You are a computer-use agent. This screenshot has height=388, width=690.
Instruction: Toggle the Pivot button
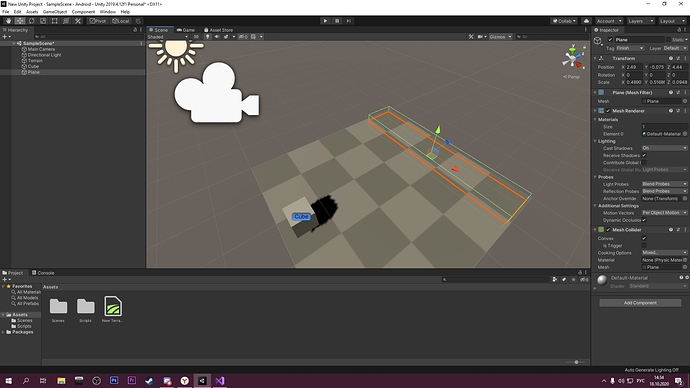click(x=98, y=21)
